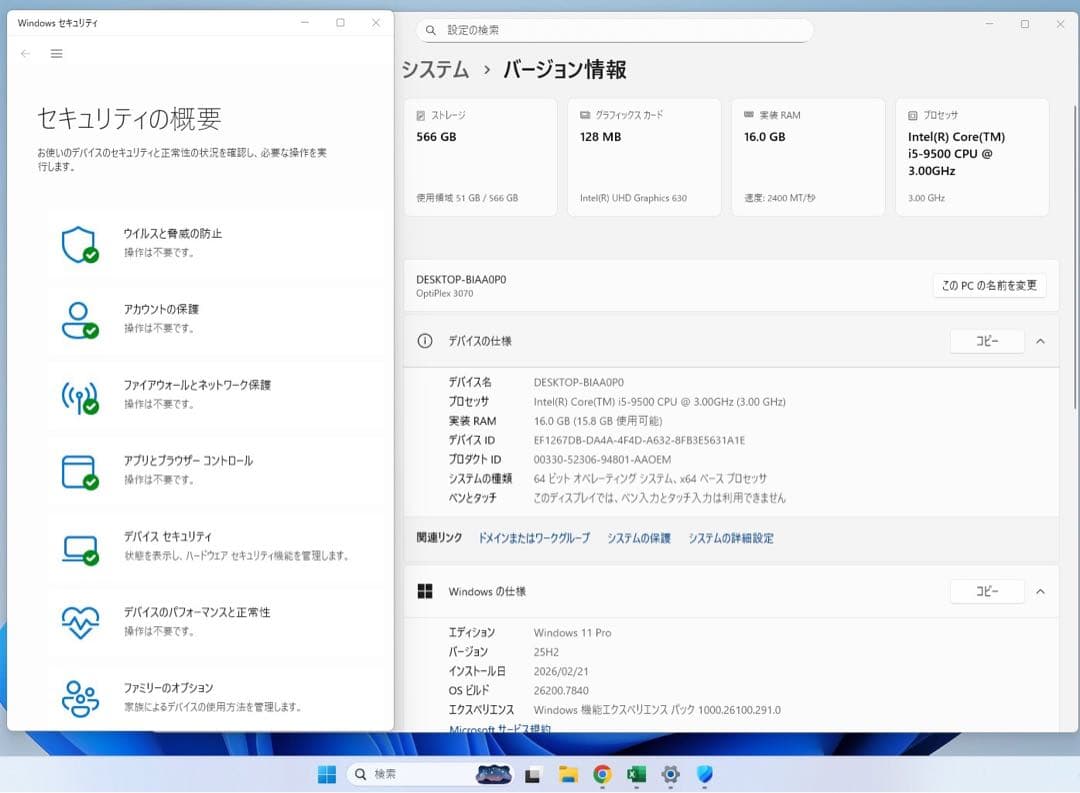
Task: Open virus and threat protection shield icon
Action: (80, 245)
